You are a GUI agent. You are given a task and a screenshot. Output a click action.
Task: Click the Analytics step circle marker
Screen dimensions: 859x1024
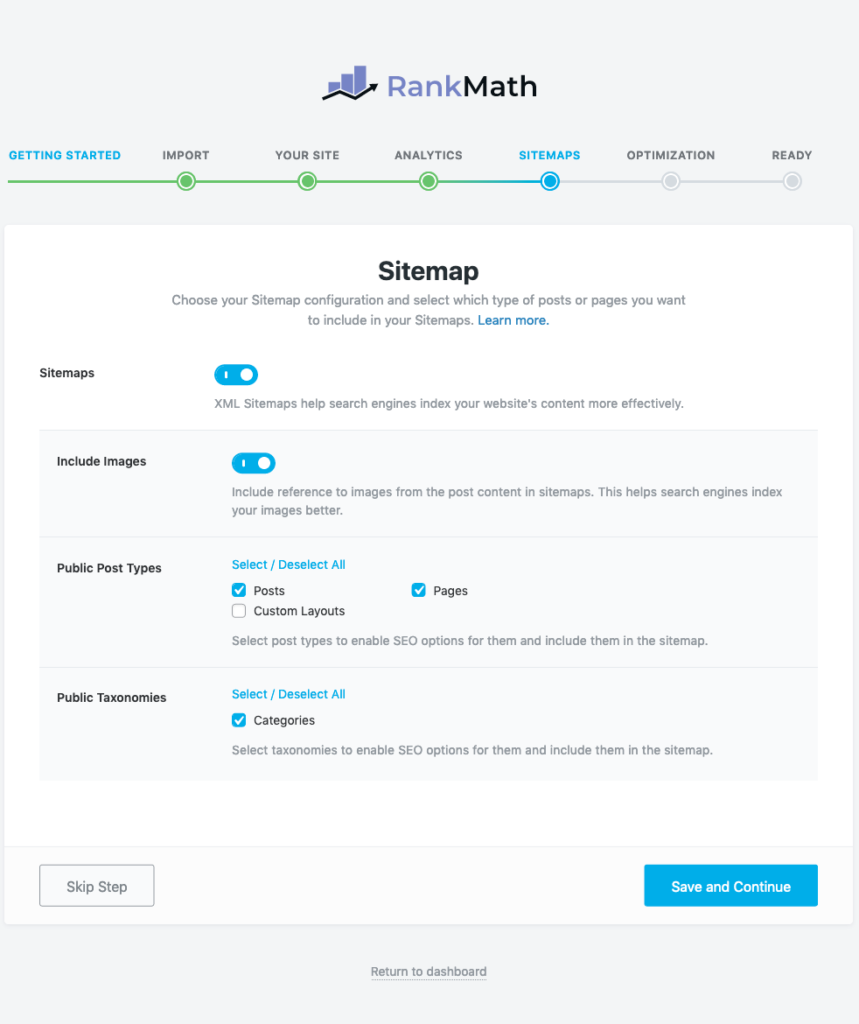coord(429,182)
